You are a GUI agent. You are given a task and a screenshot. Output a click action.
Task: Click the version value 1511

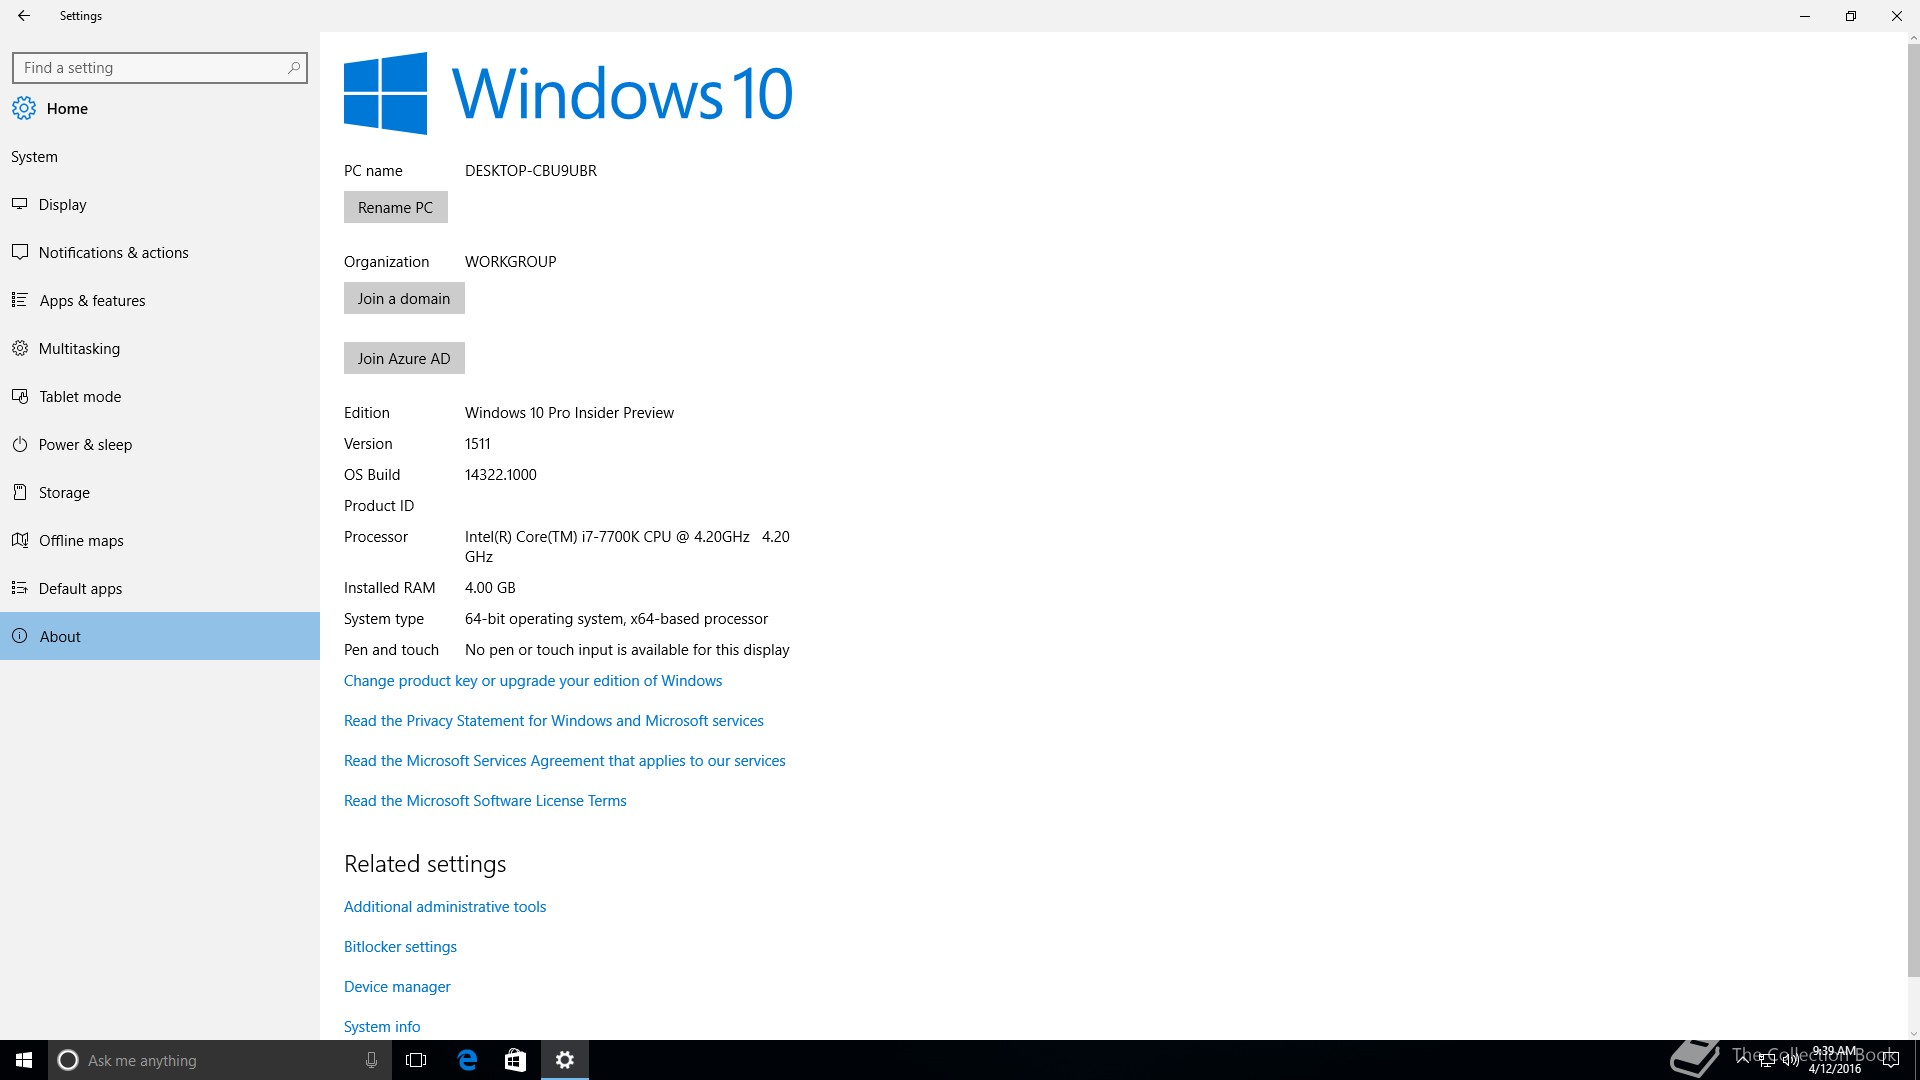[x=478, y=444]
